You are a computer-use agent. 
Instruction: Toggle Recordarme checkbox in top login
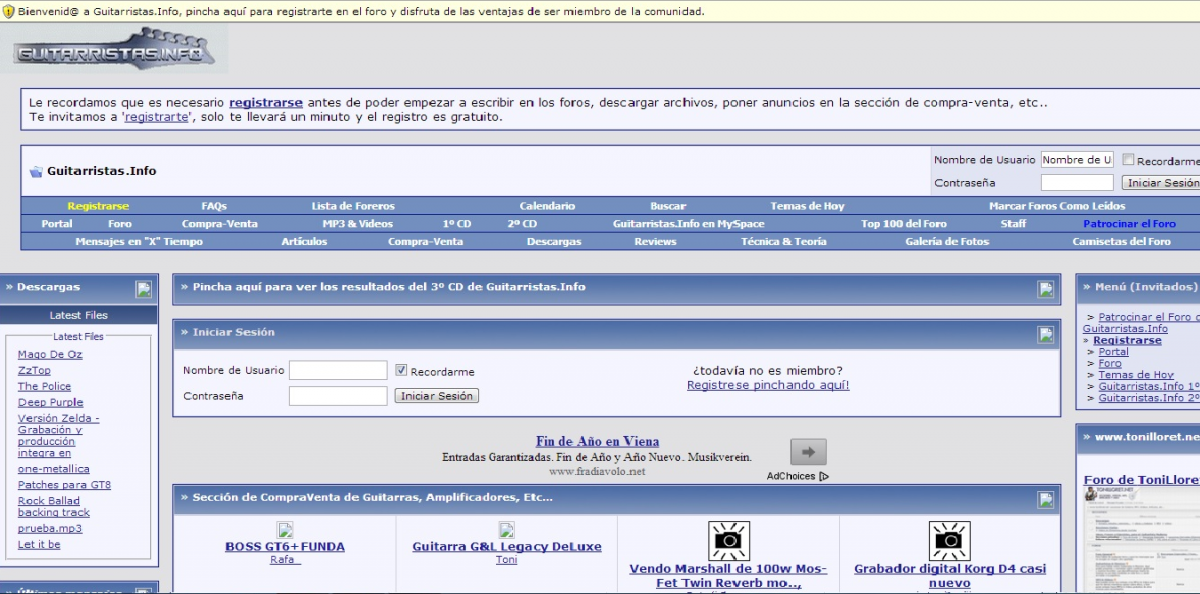tap(1128, 160)
